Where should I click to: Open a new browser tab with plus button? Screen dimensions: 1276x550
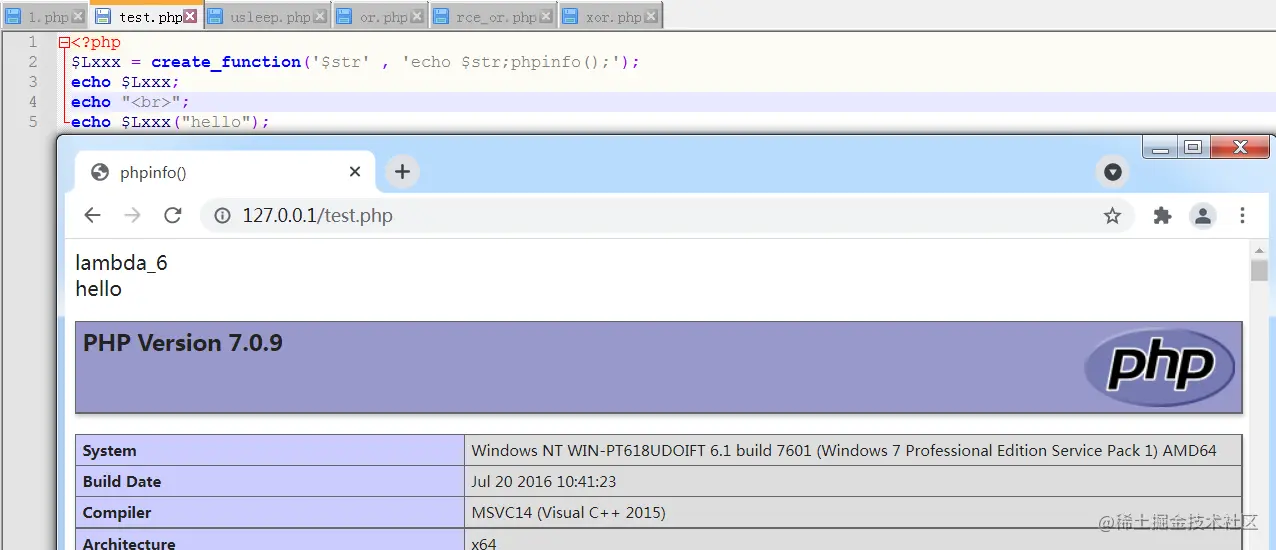[402, 172]
